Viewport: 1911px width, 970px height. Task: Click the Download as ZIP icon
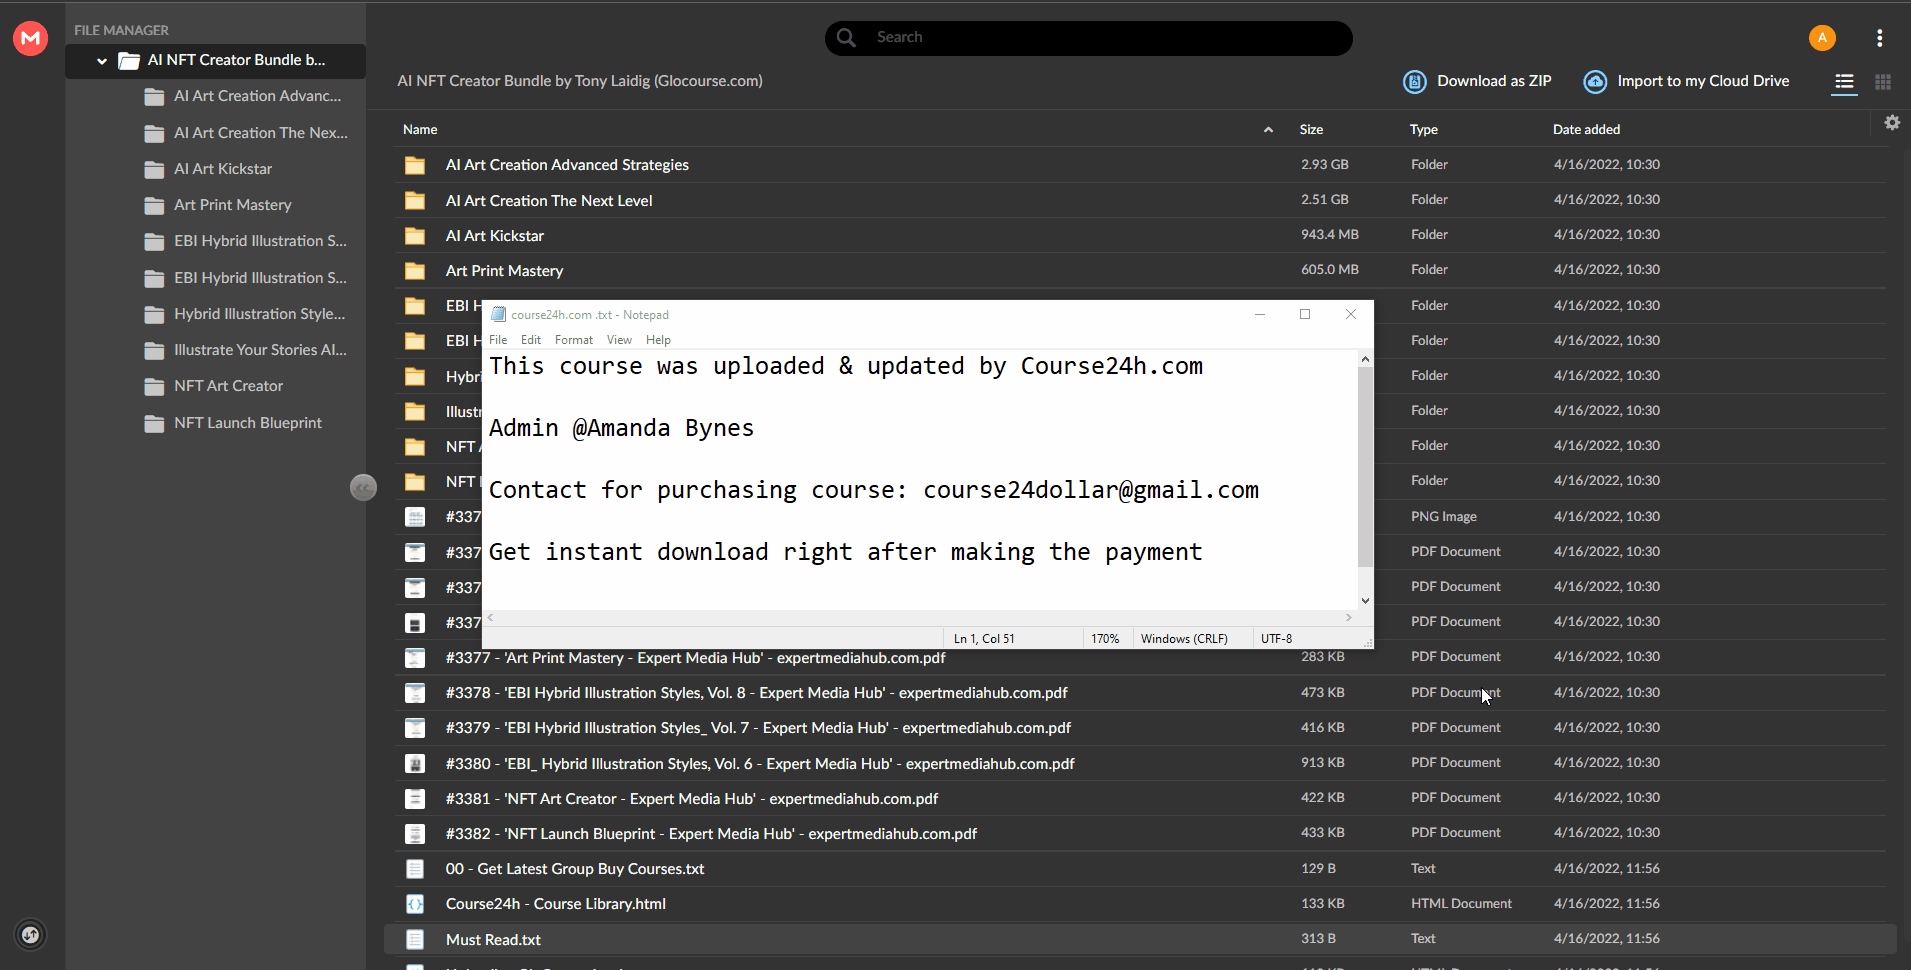pyautogui.click(x=1414, y=81)
